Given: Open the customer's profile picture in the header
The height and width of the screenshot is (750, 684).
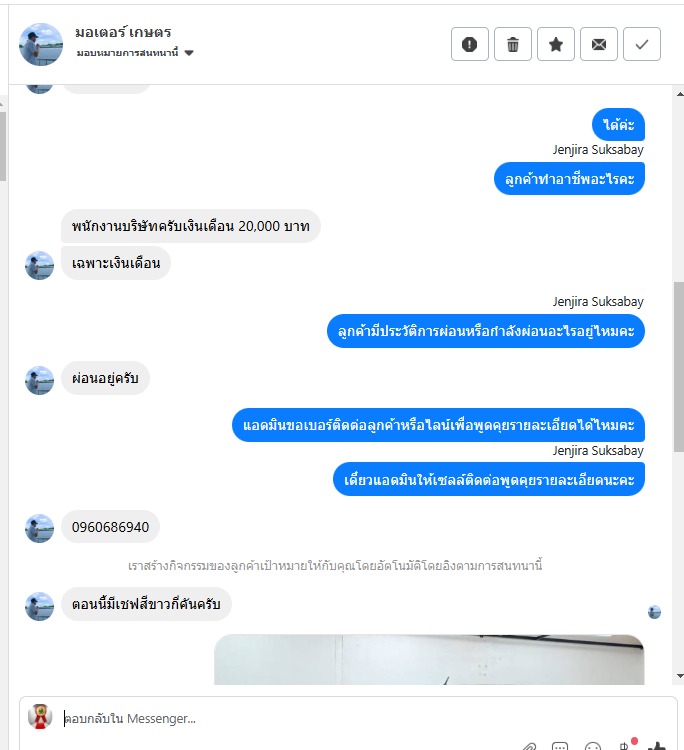Looking at the screenshot, I should pyautogui.click(x=41, y=44).
